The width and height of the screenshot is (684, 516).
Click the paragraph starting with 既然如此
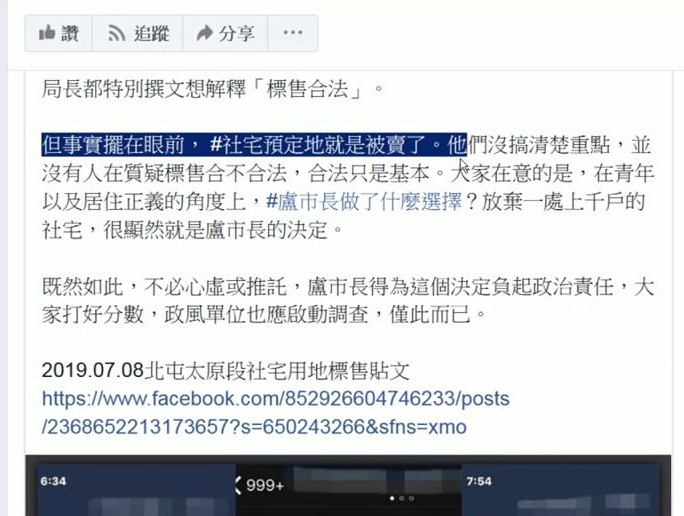348,301
